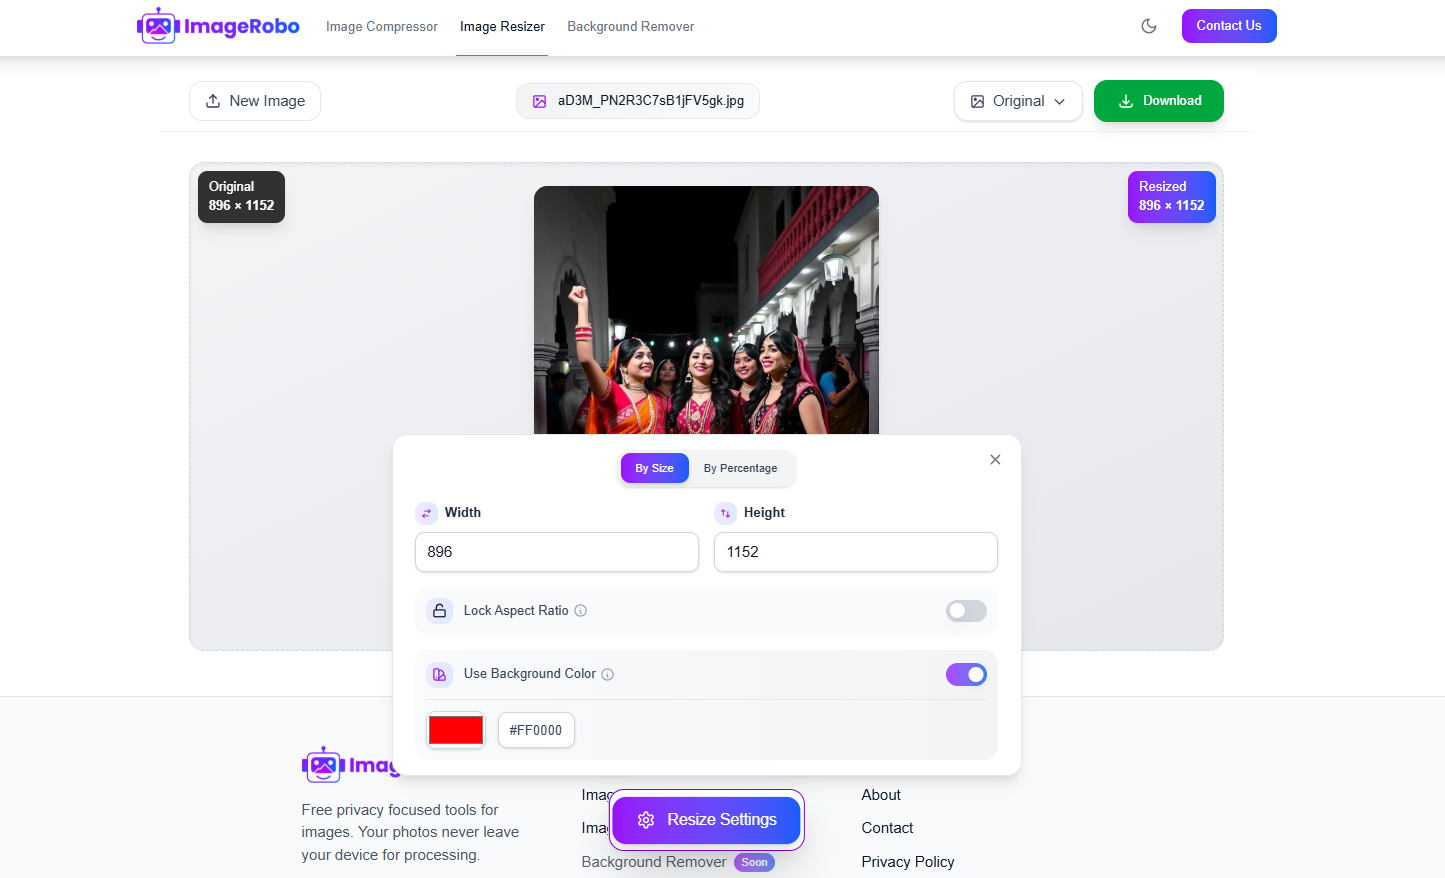The image size is (1445, 878).
Task: Click the Resized 896 × 1152 badge
Action: 1172,197
